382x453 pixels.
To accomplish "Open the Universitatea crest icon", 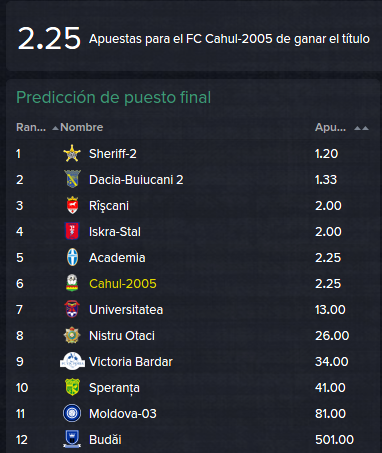I will [x=72, y=309].
